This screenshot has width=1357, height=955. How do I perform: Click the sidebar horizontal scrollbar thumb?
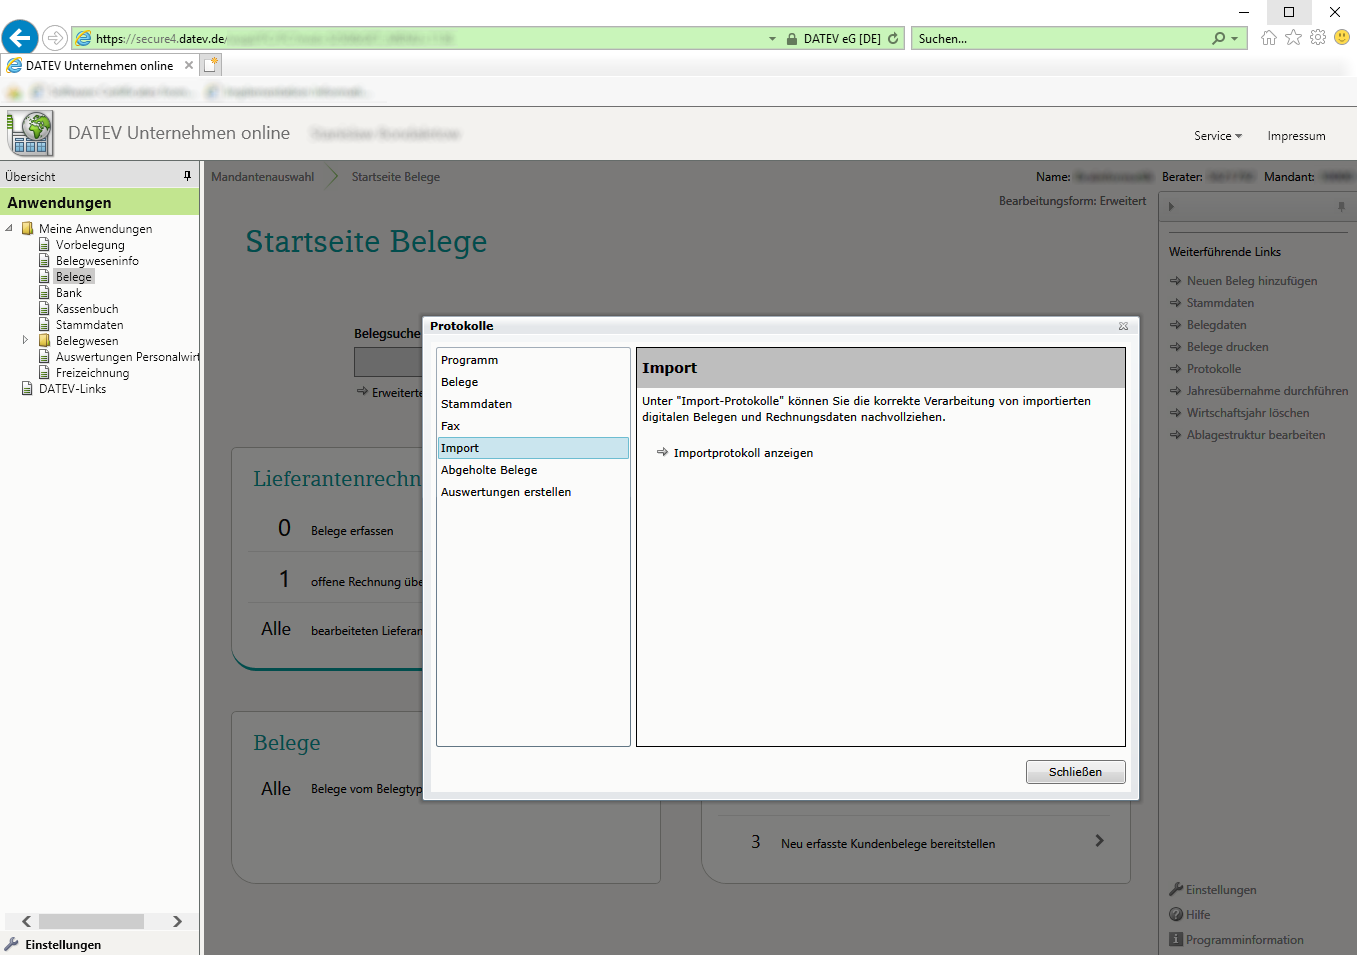pyautogui.click(x=91, y=921)
